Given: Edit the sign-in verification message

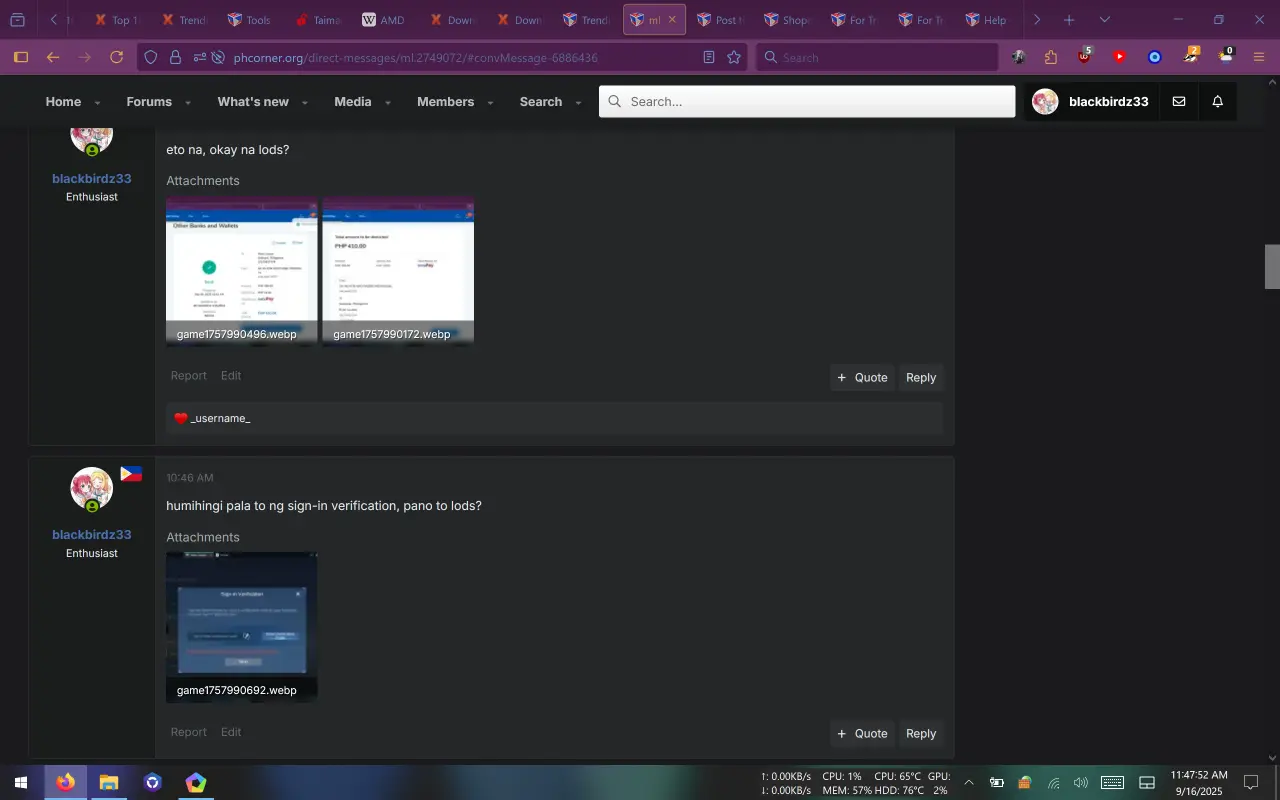Looking at the screenshot, I should [x=231, y=732].
